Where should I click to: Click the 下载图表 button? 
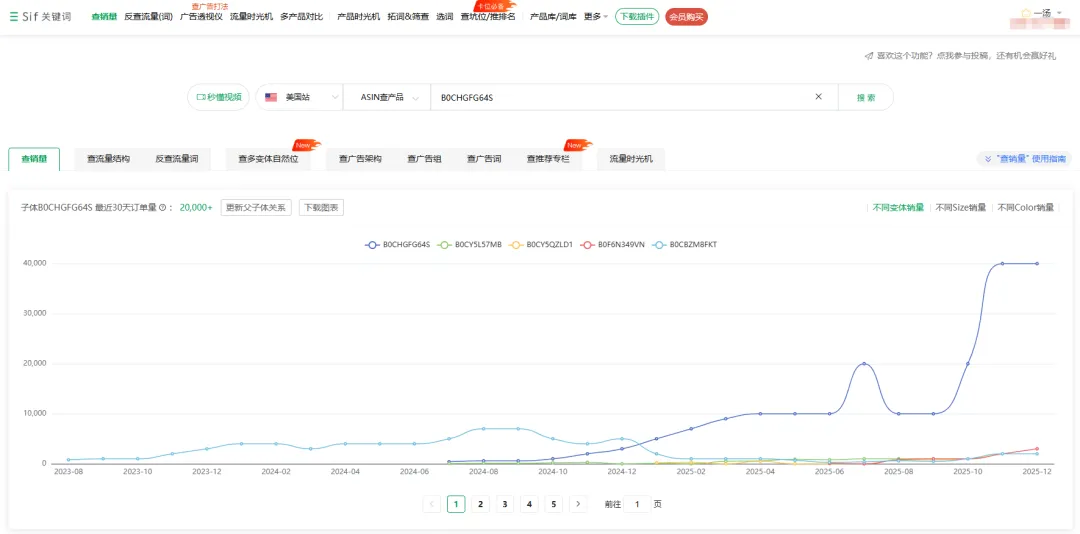321,208
